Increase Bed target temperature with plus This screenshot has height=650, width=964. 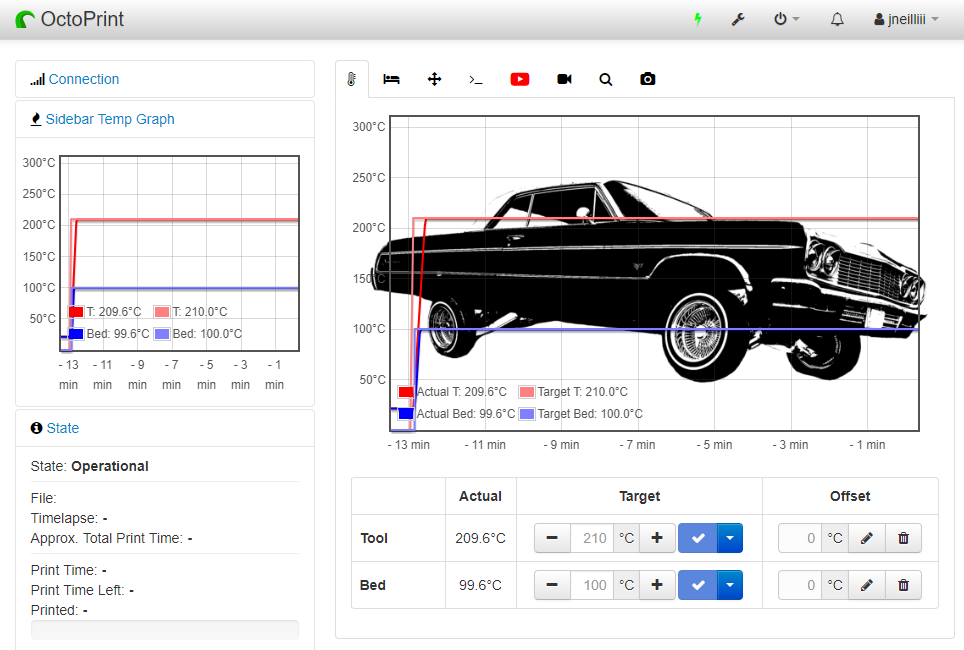pos(657,585)
